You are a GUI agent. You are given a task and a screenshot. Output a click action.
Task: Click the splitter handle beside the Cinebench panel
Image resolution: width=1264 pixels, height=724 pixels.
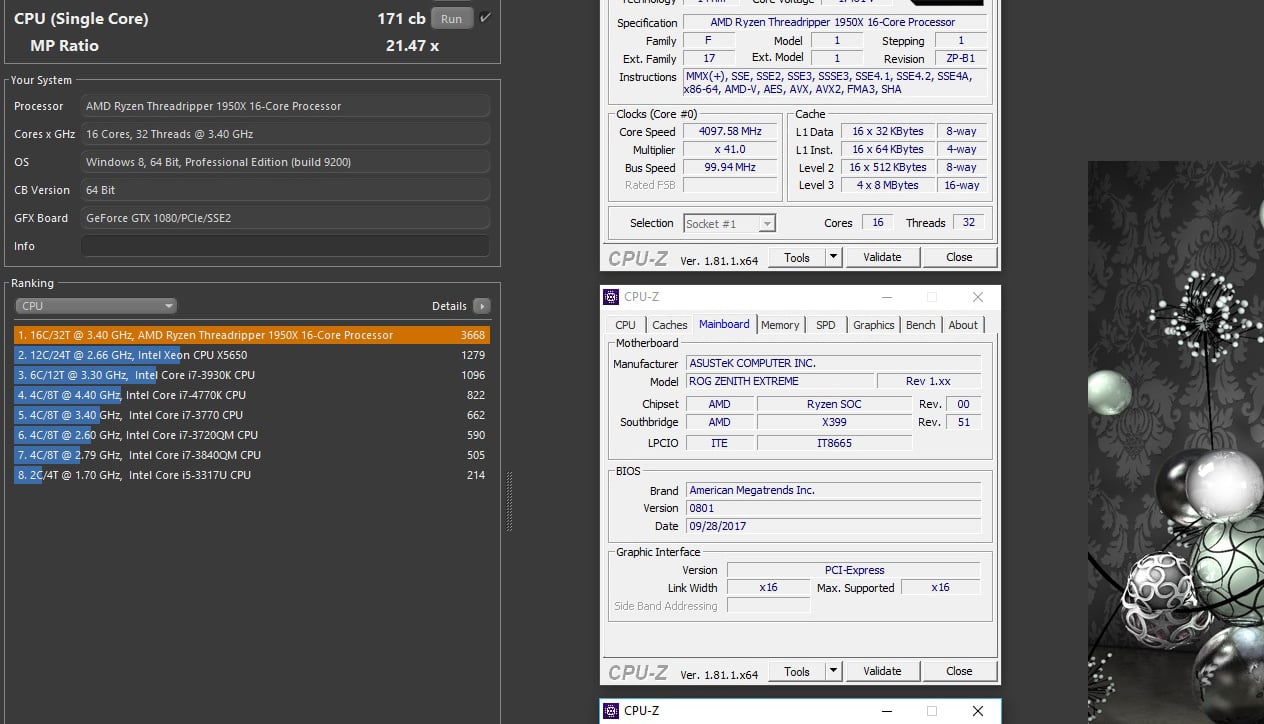(509, 501)
